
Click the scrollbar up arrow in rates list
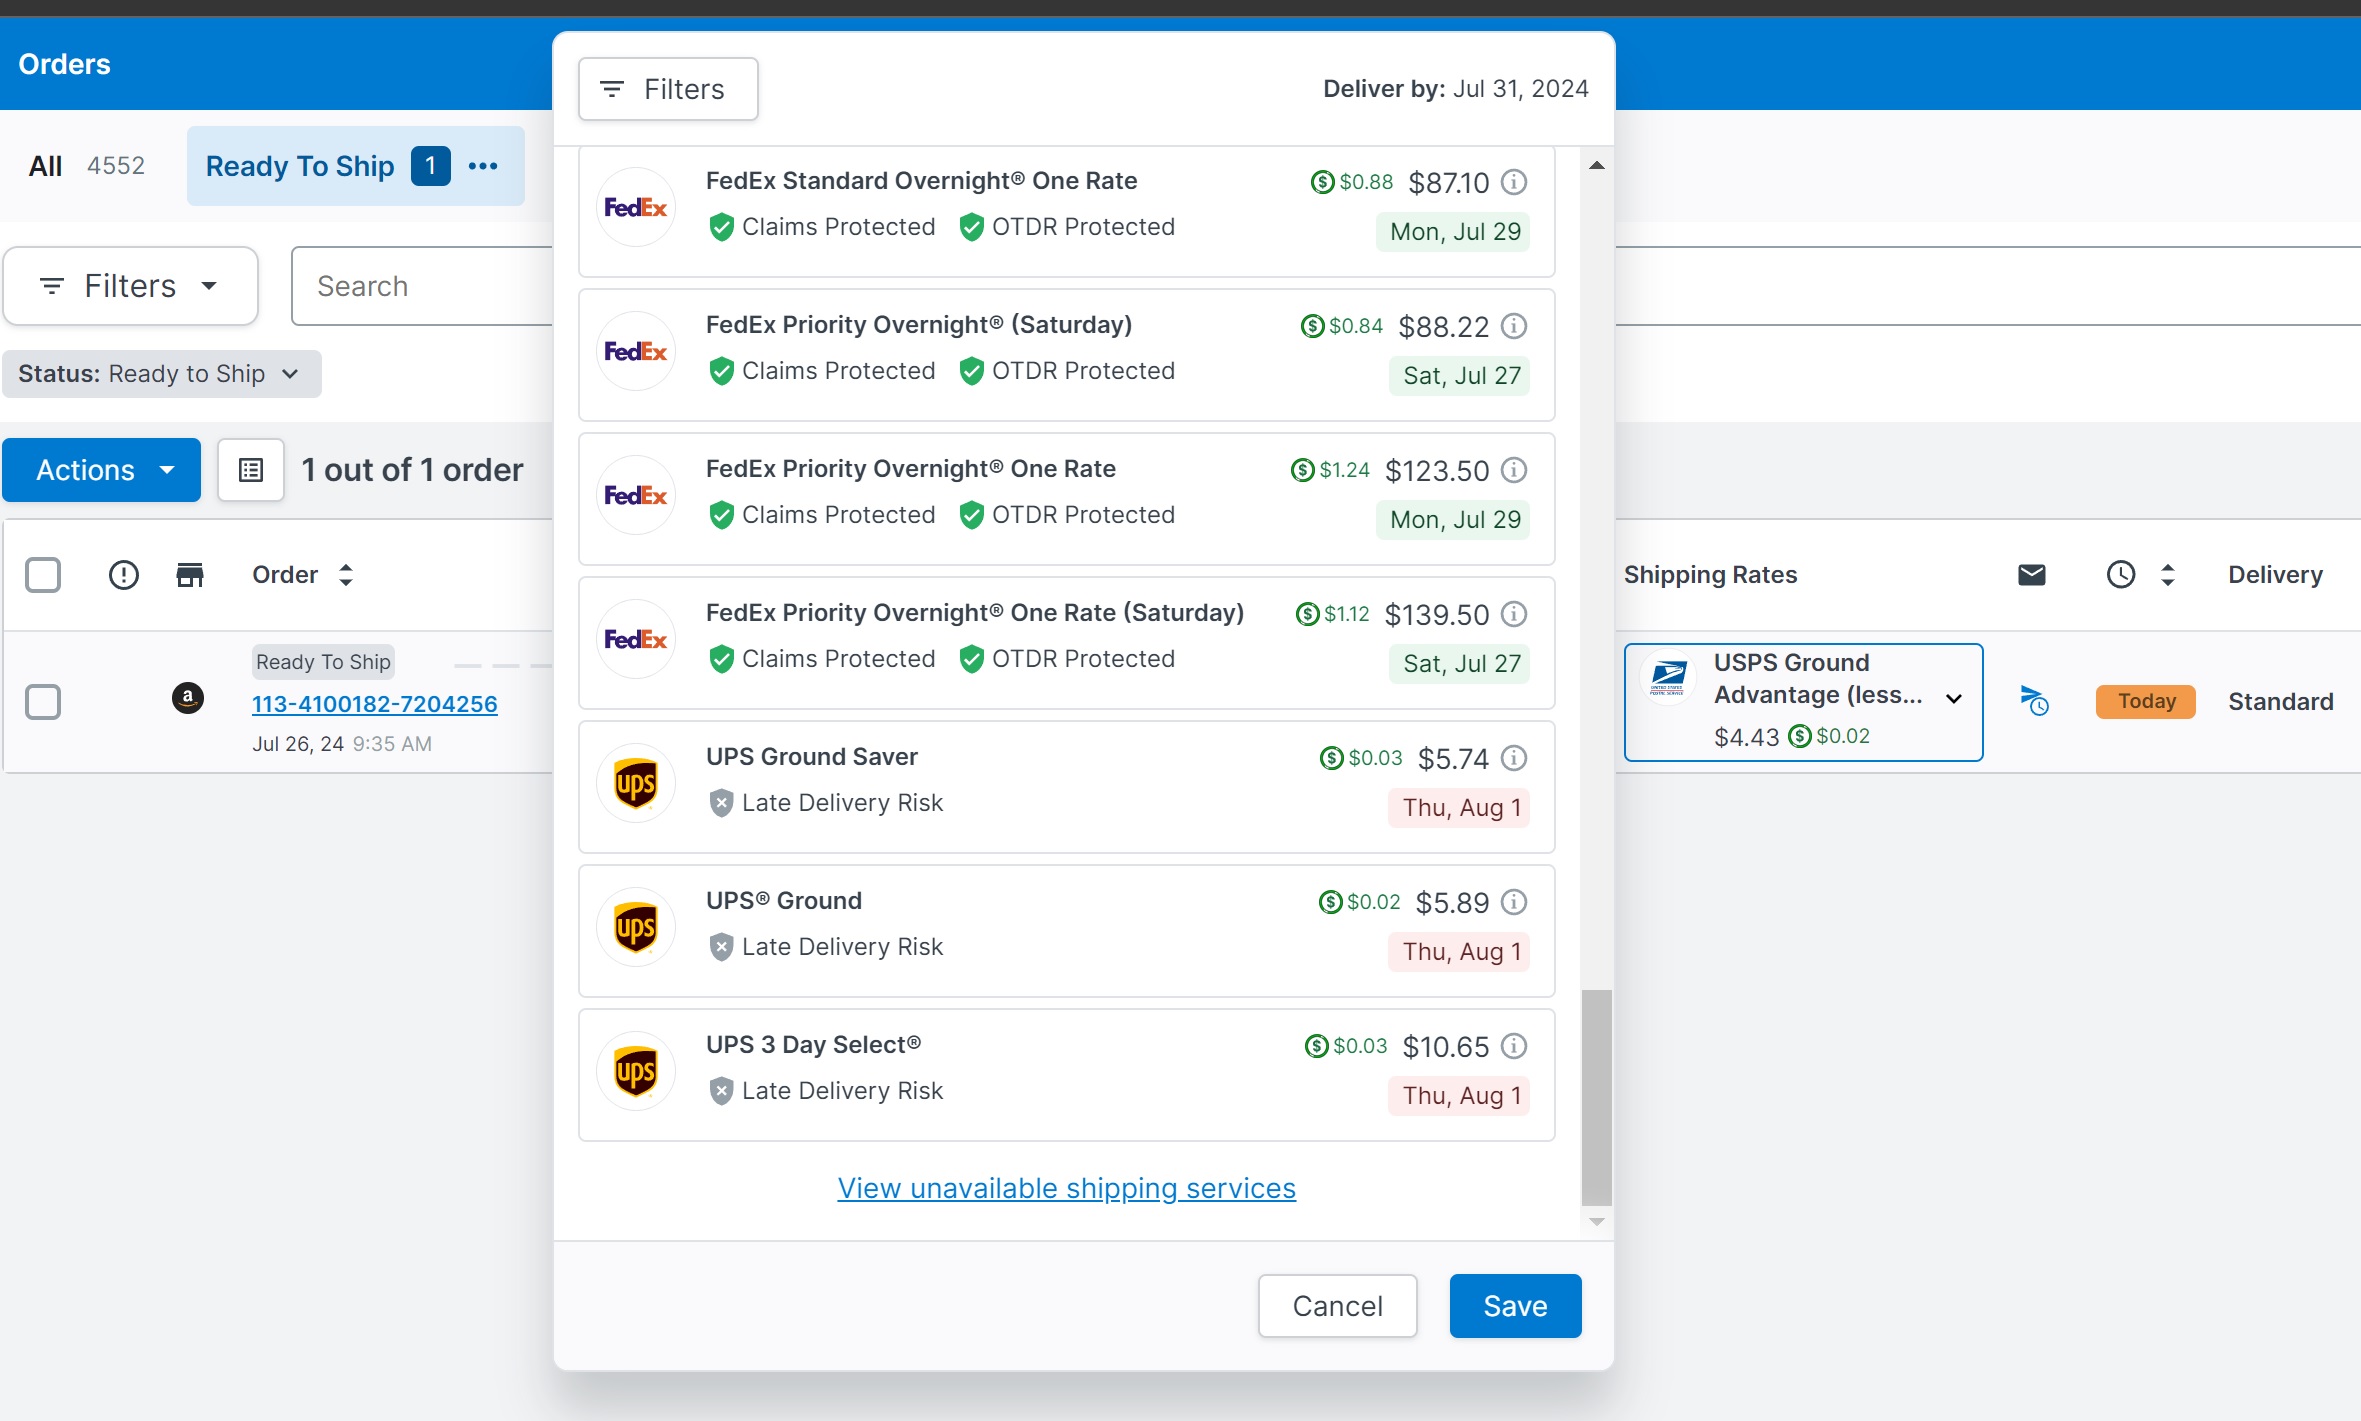1596,166
